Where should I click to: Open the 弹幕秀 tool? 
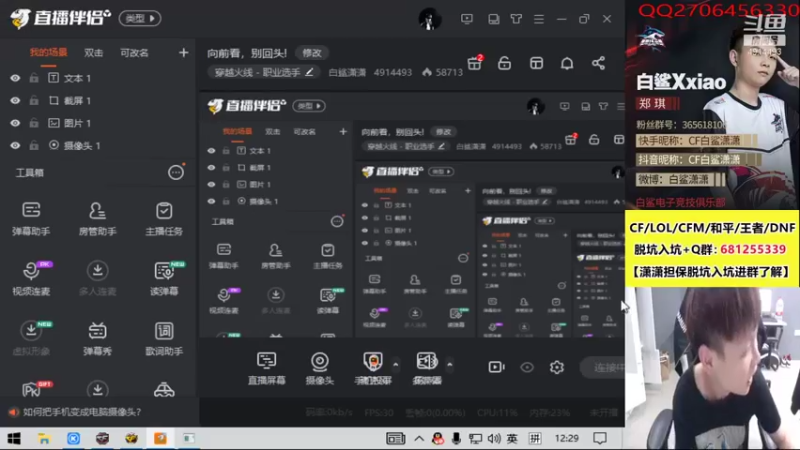click(97, 339)
